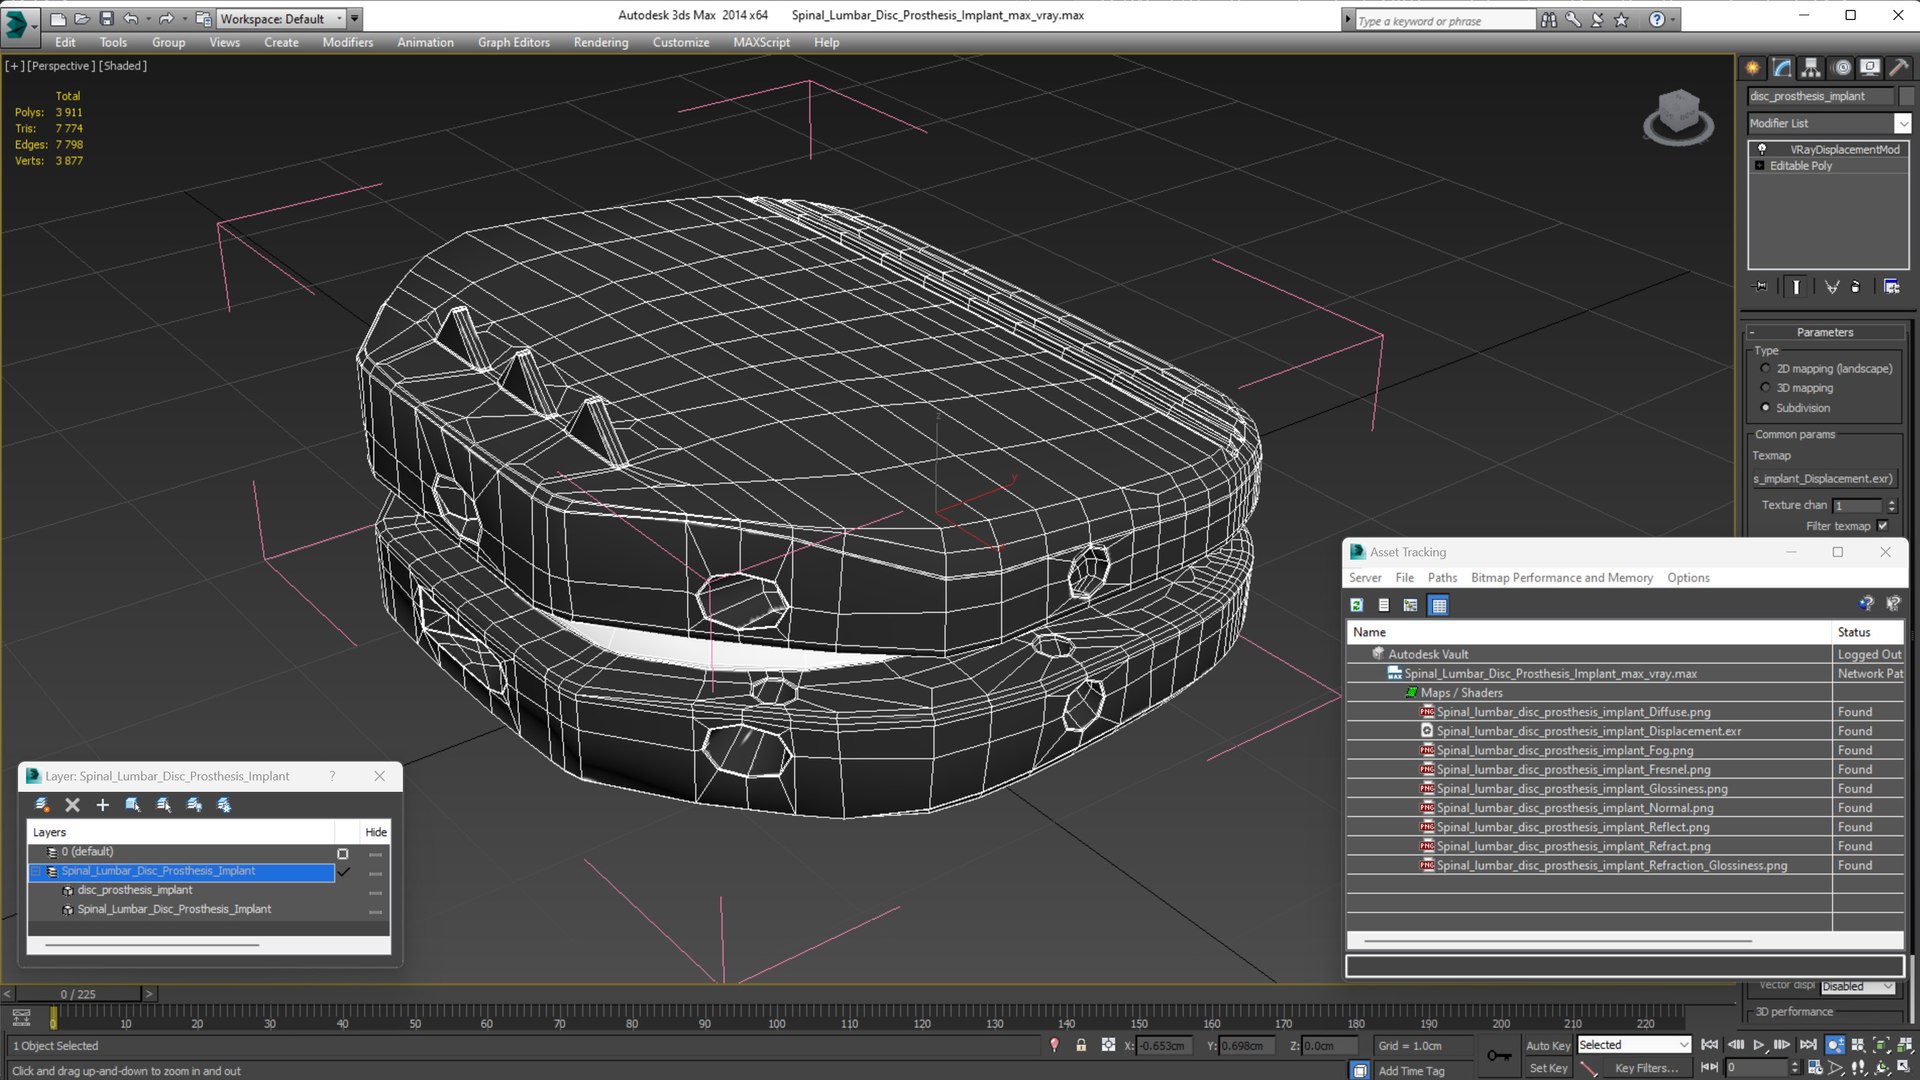Open the Rendering menu

coord(600,42)
